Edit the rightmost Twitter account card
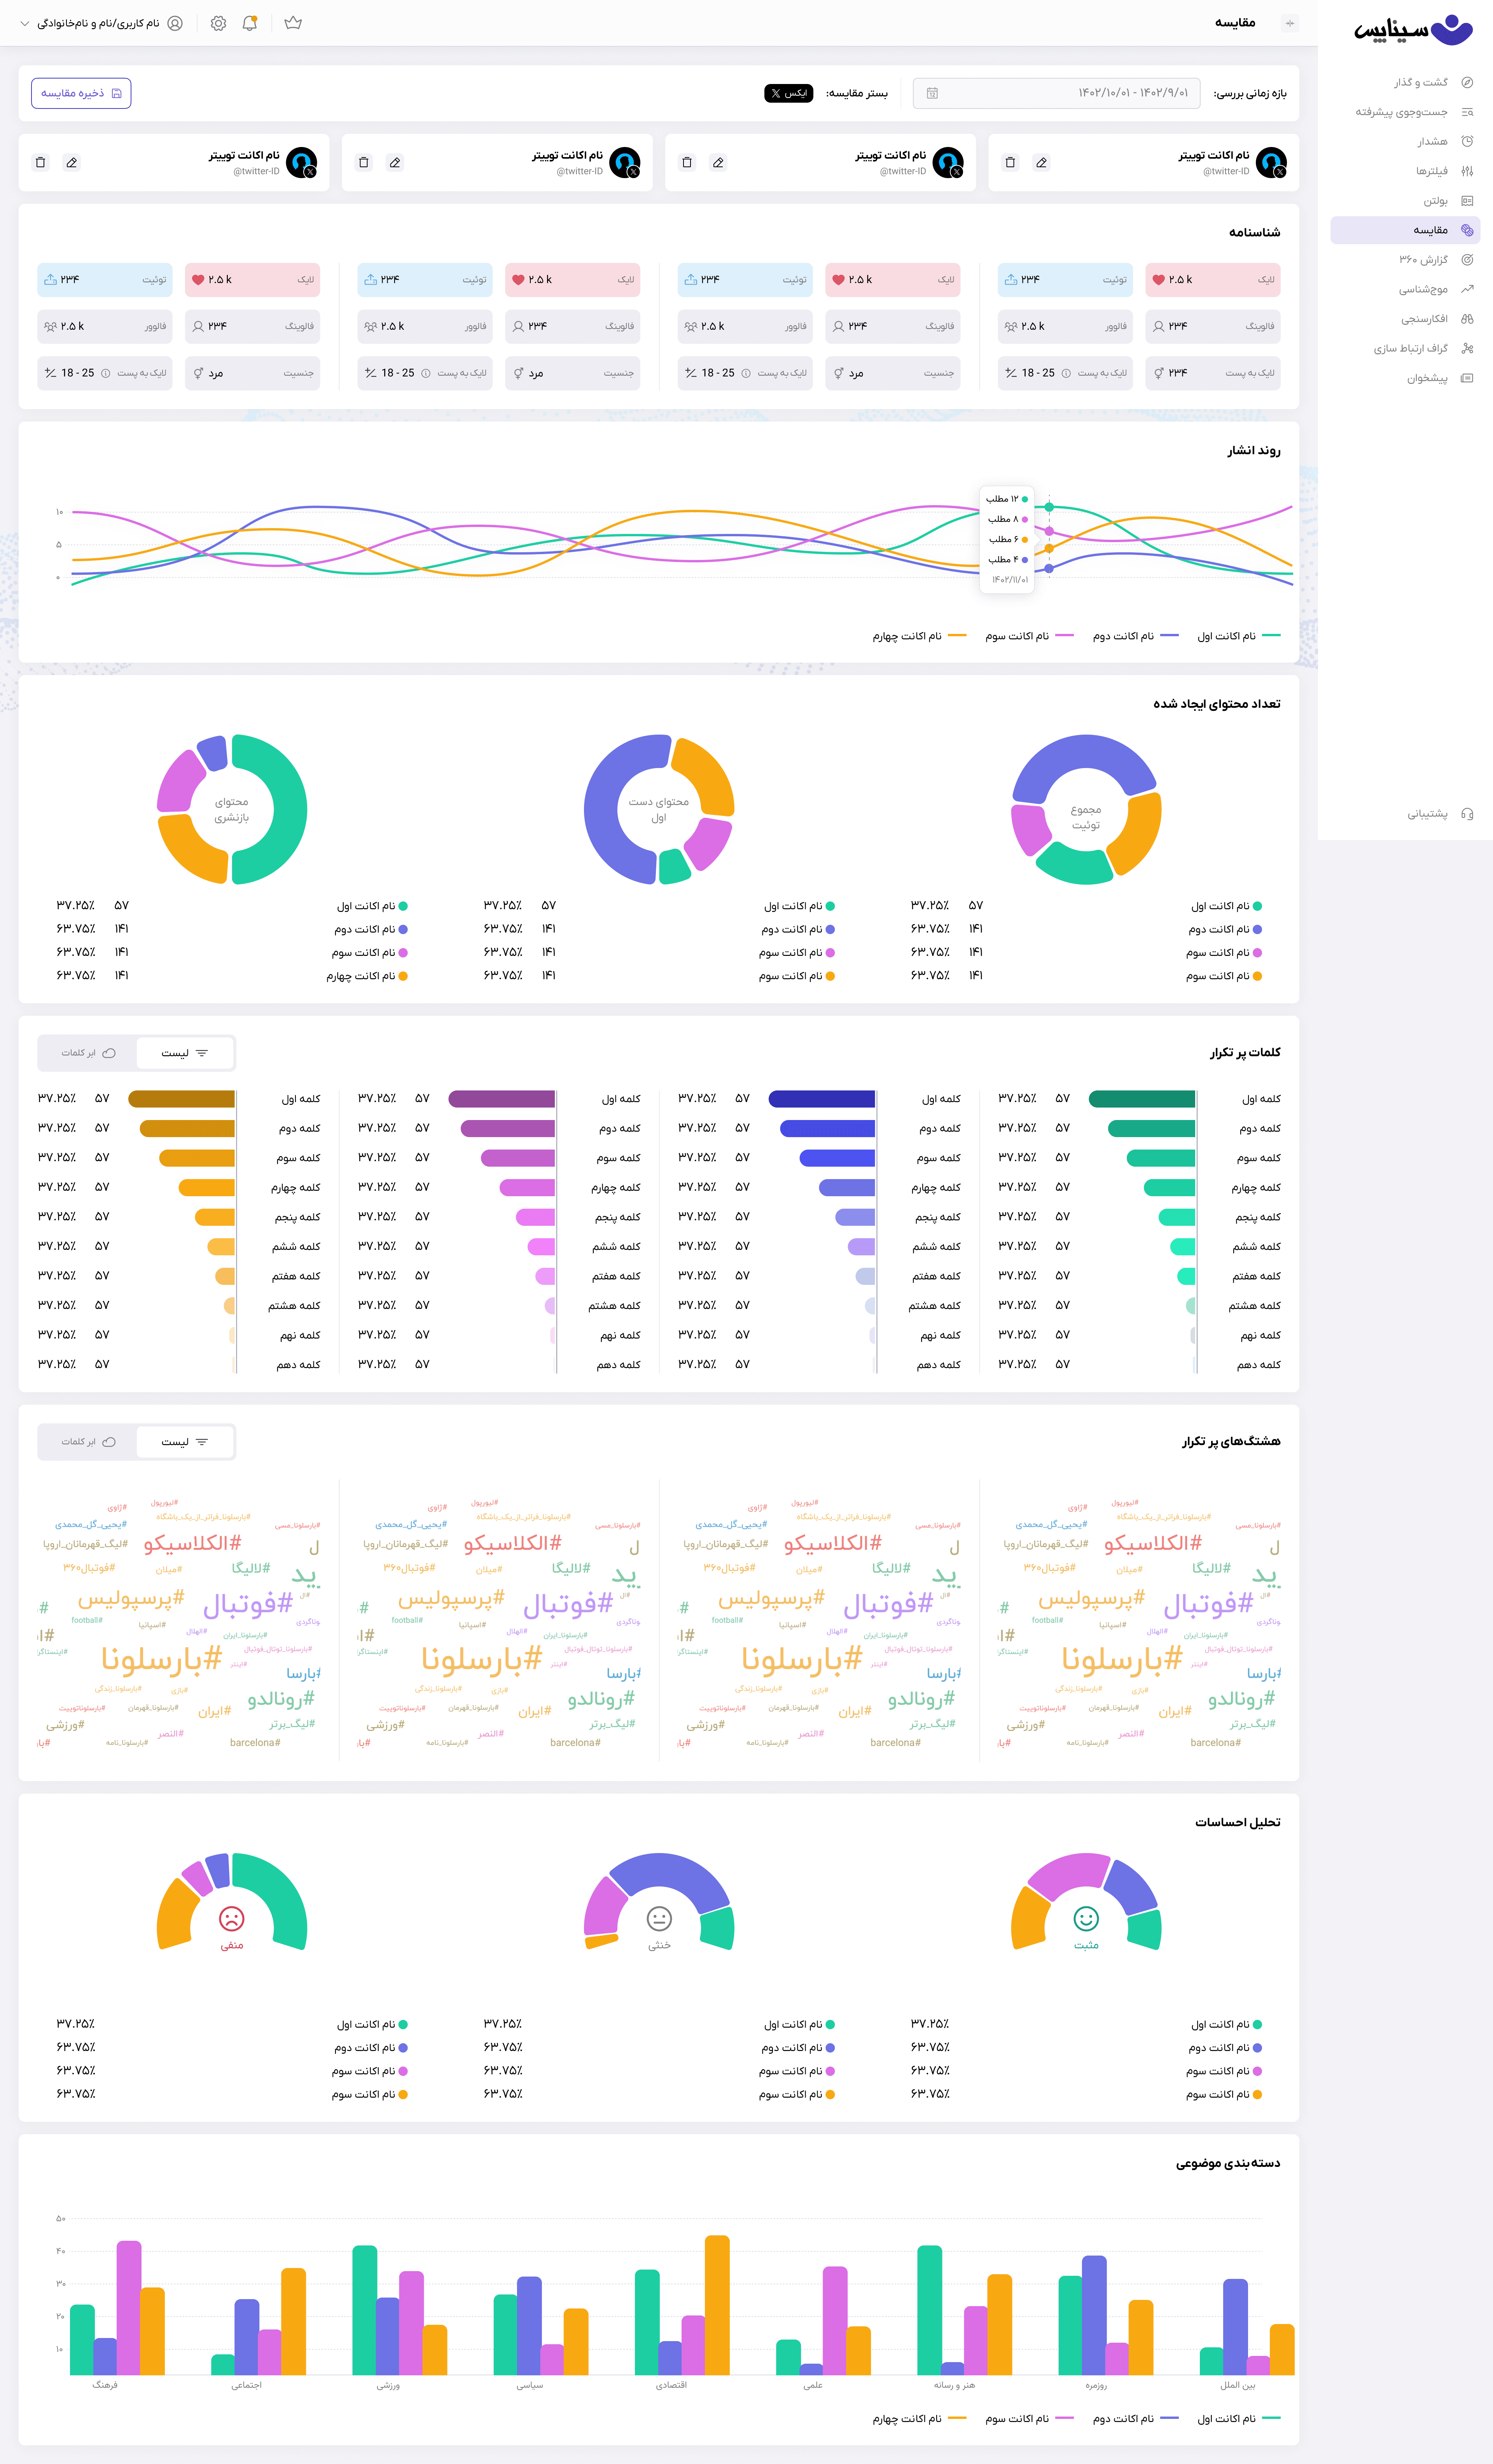This screenshot has height=2464, width=1493. pos(1041,162)
